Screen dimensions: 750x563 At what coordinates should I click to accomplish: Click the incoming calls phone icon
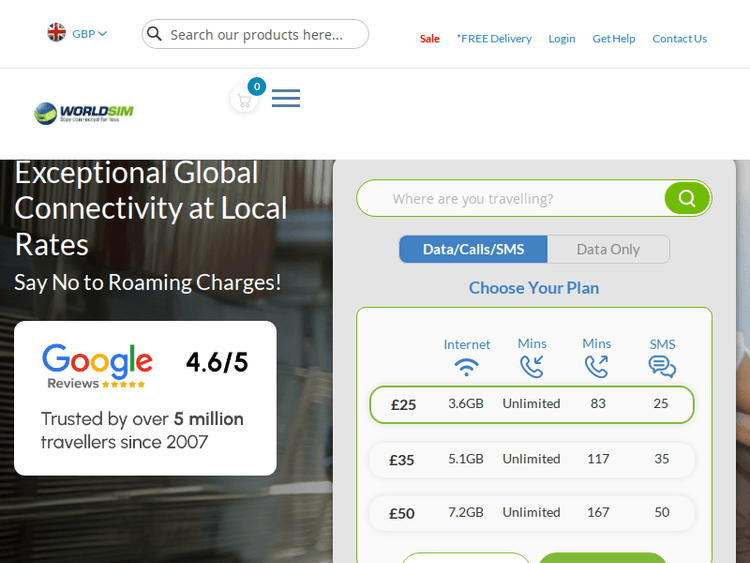pyautogui.click(x=532, y=367)
